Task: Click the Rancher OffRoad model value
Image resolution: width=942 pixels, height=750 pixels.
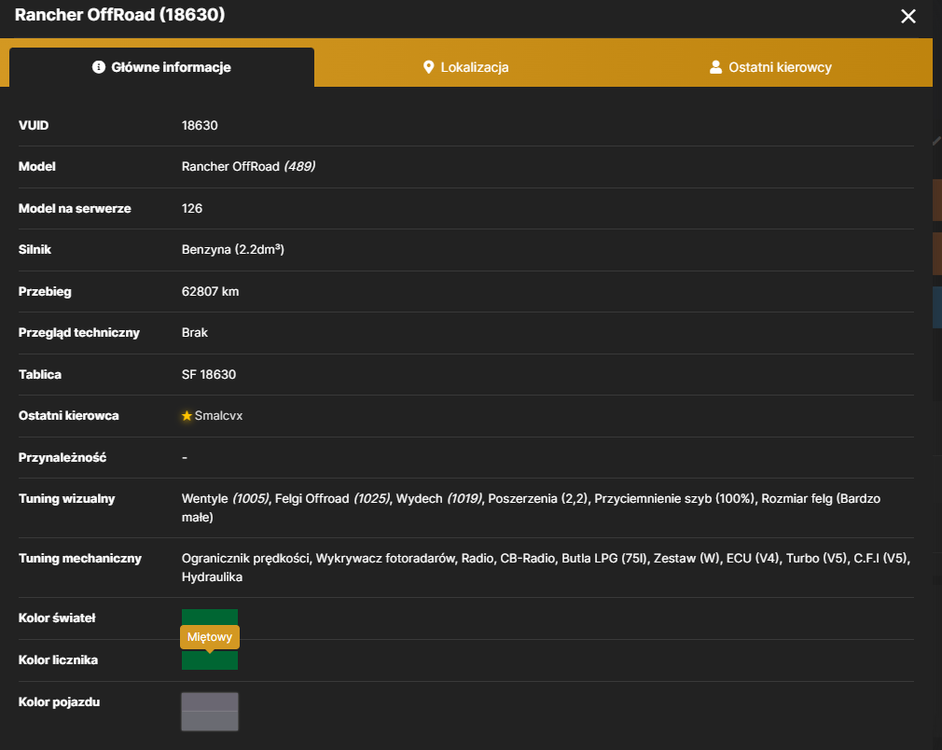Action: pyautogui.click(x=248, y=166)
